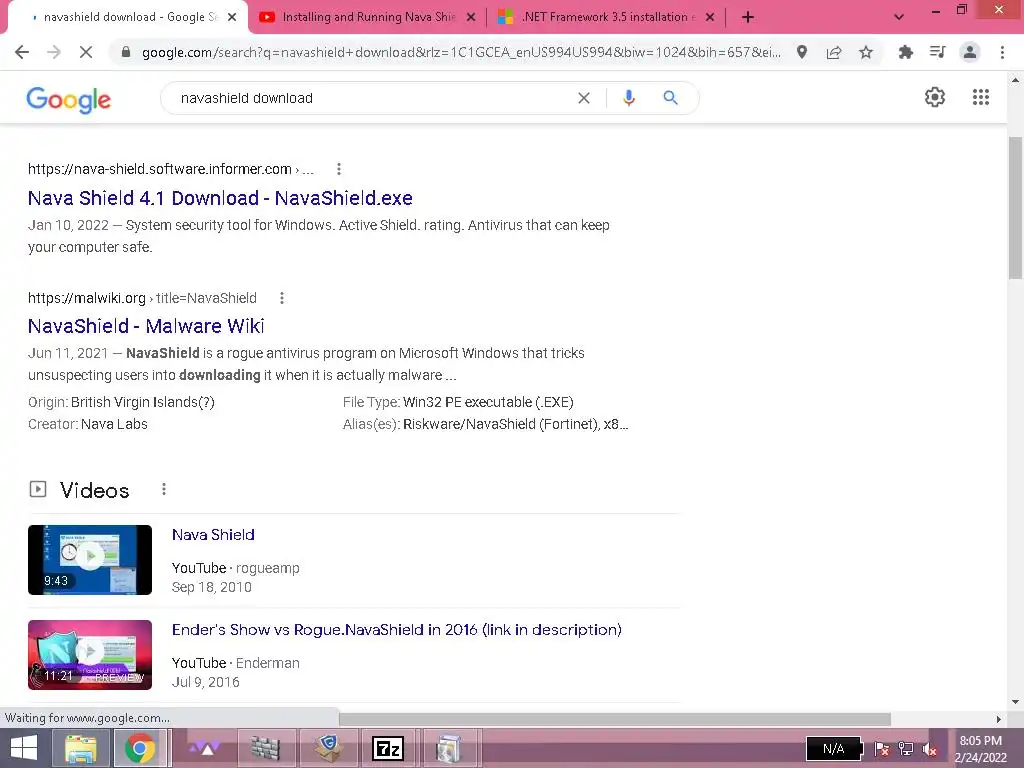Open the last taskbar application icon
This screenshot has width=1024, height=768.
tap(449, 748)
